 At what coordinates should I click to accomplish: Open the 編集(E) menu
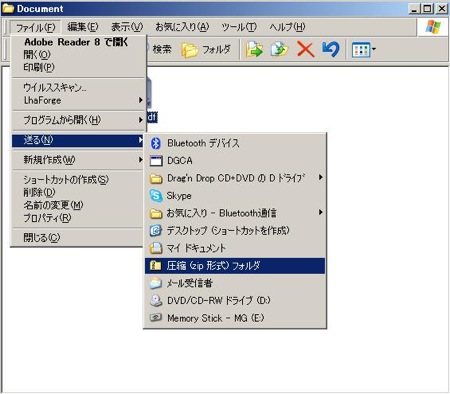[x=83, y=27]
